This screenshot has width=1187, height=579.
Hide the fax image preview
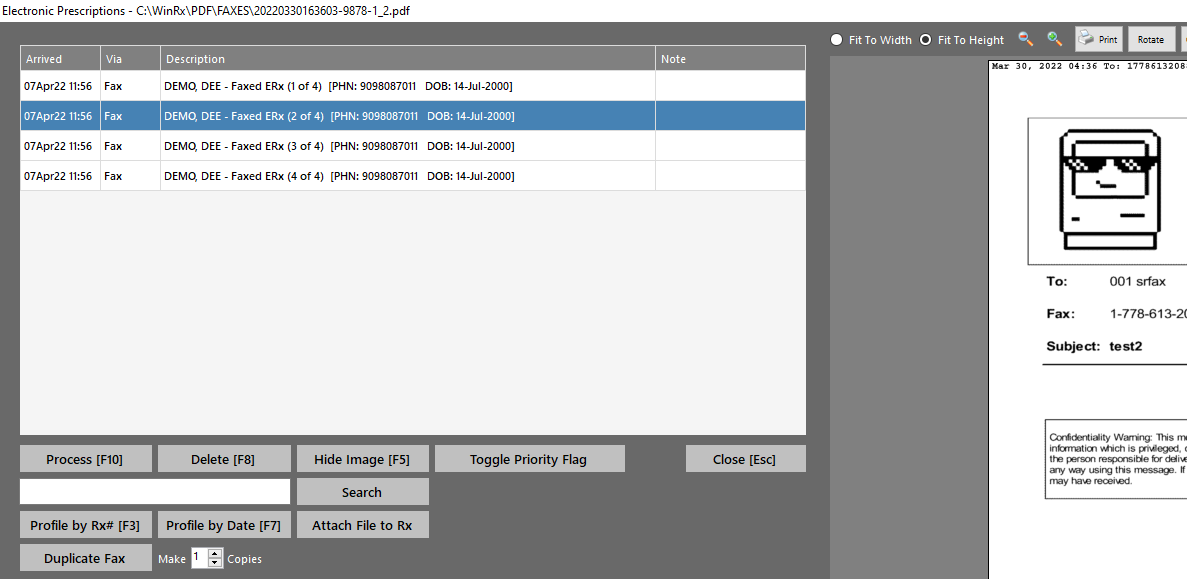tap(362, 459)
